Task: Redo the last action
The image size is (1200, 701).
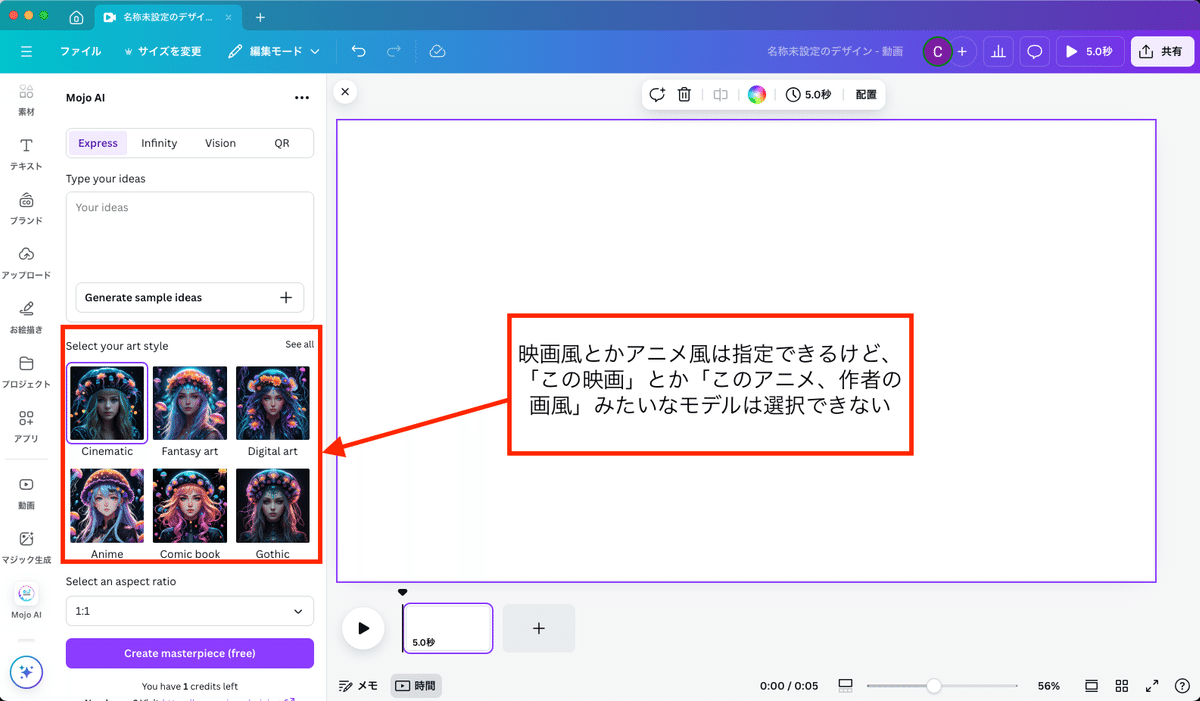Action: (x=394, y=51)
